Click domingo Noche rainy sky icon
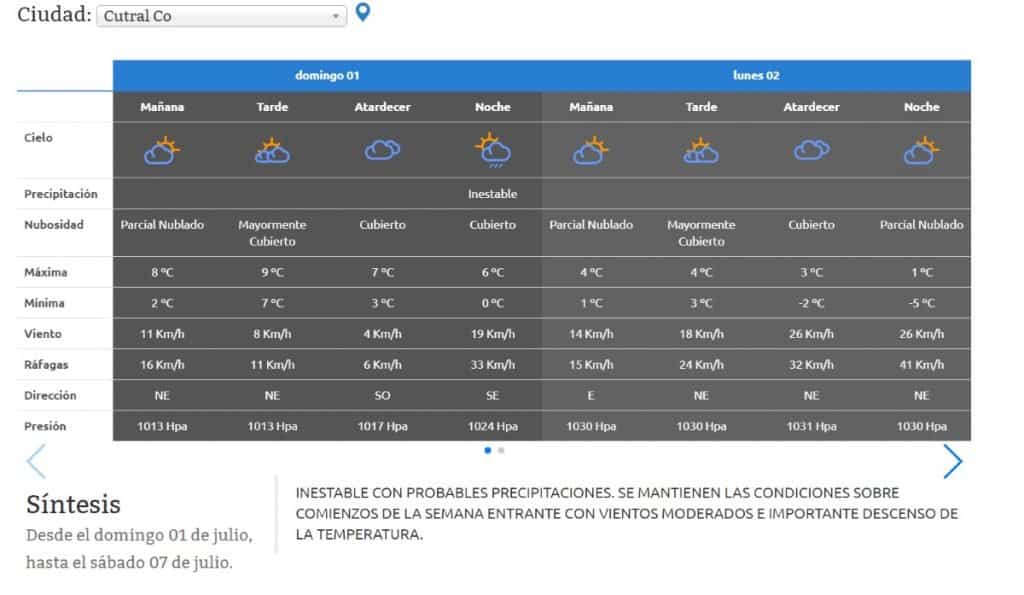The height and width of the screenshot is (595, 1024). click(492, 150)
